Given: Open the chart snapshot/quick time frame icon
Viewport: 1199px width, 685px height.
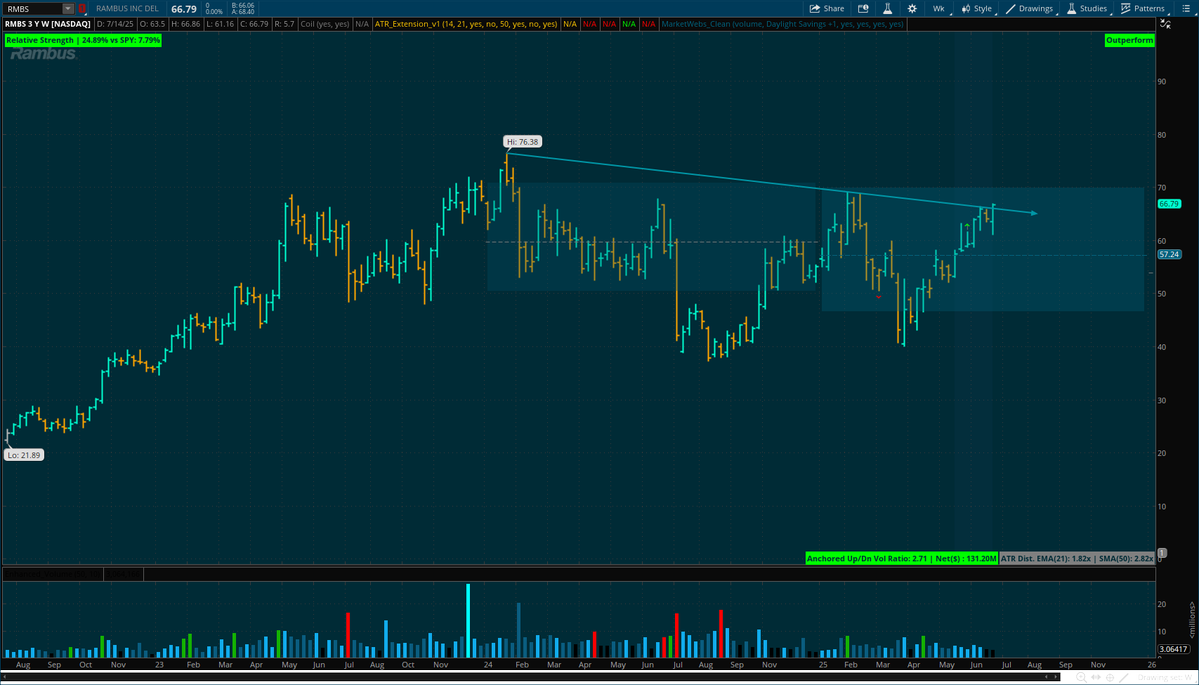Looking at the screenshot, I should coord(863,8).
